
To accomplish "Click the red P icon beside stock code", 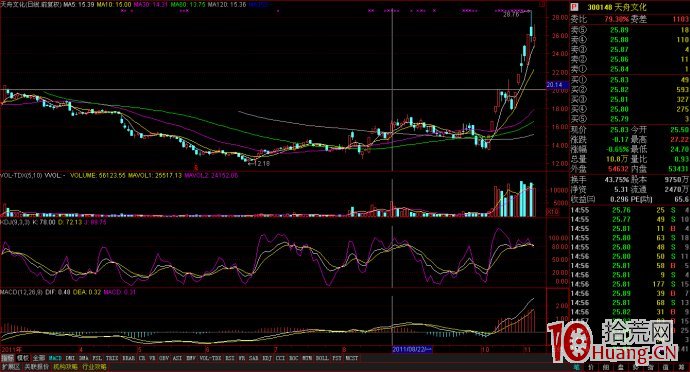I will point(574,7).
